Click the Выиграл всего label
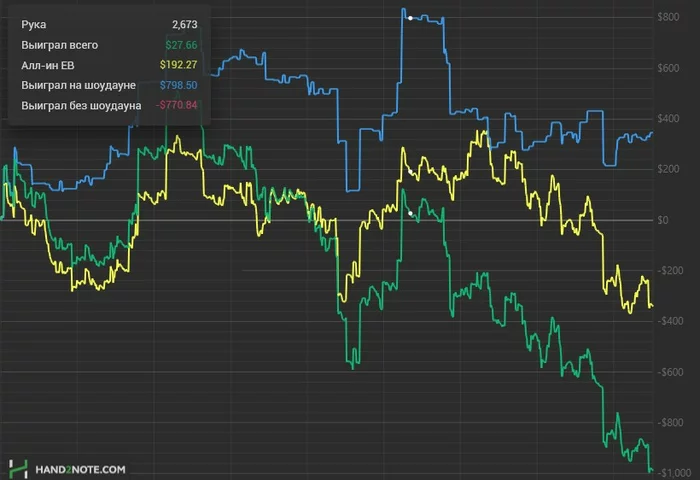This screenshot has width=700, height=480. pos(59,45)
